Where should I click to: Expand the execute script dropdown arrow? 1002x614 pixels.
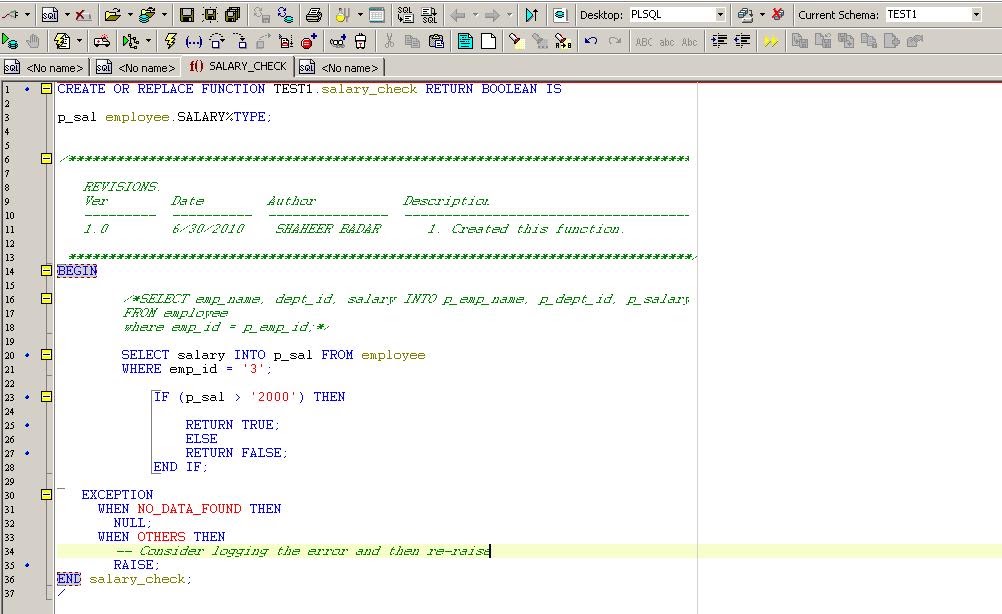(x=79, y=41)
